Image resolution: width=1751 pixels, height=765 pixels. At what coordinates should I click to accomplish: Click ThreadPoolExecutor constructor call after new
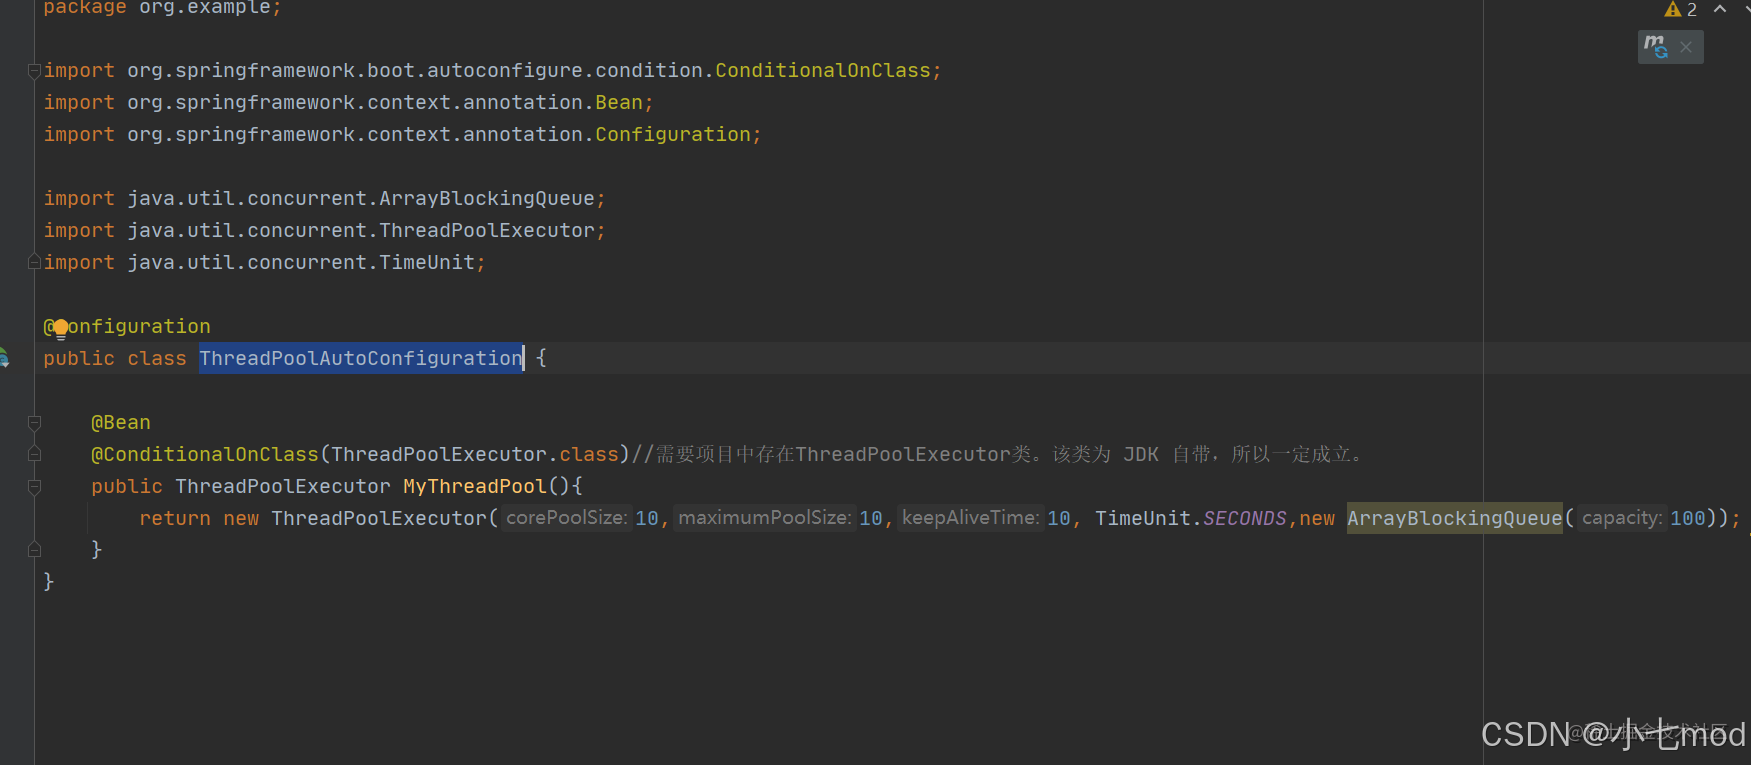[x=379, y=519]
